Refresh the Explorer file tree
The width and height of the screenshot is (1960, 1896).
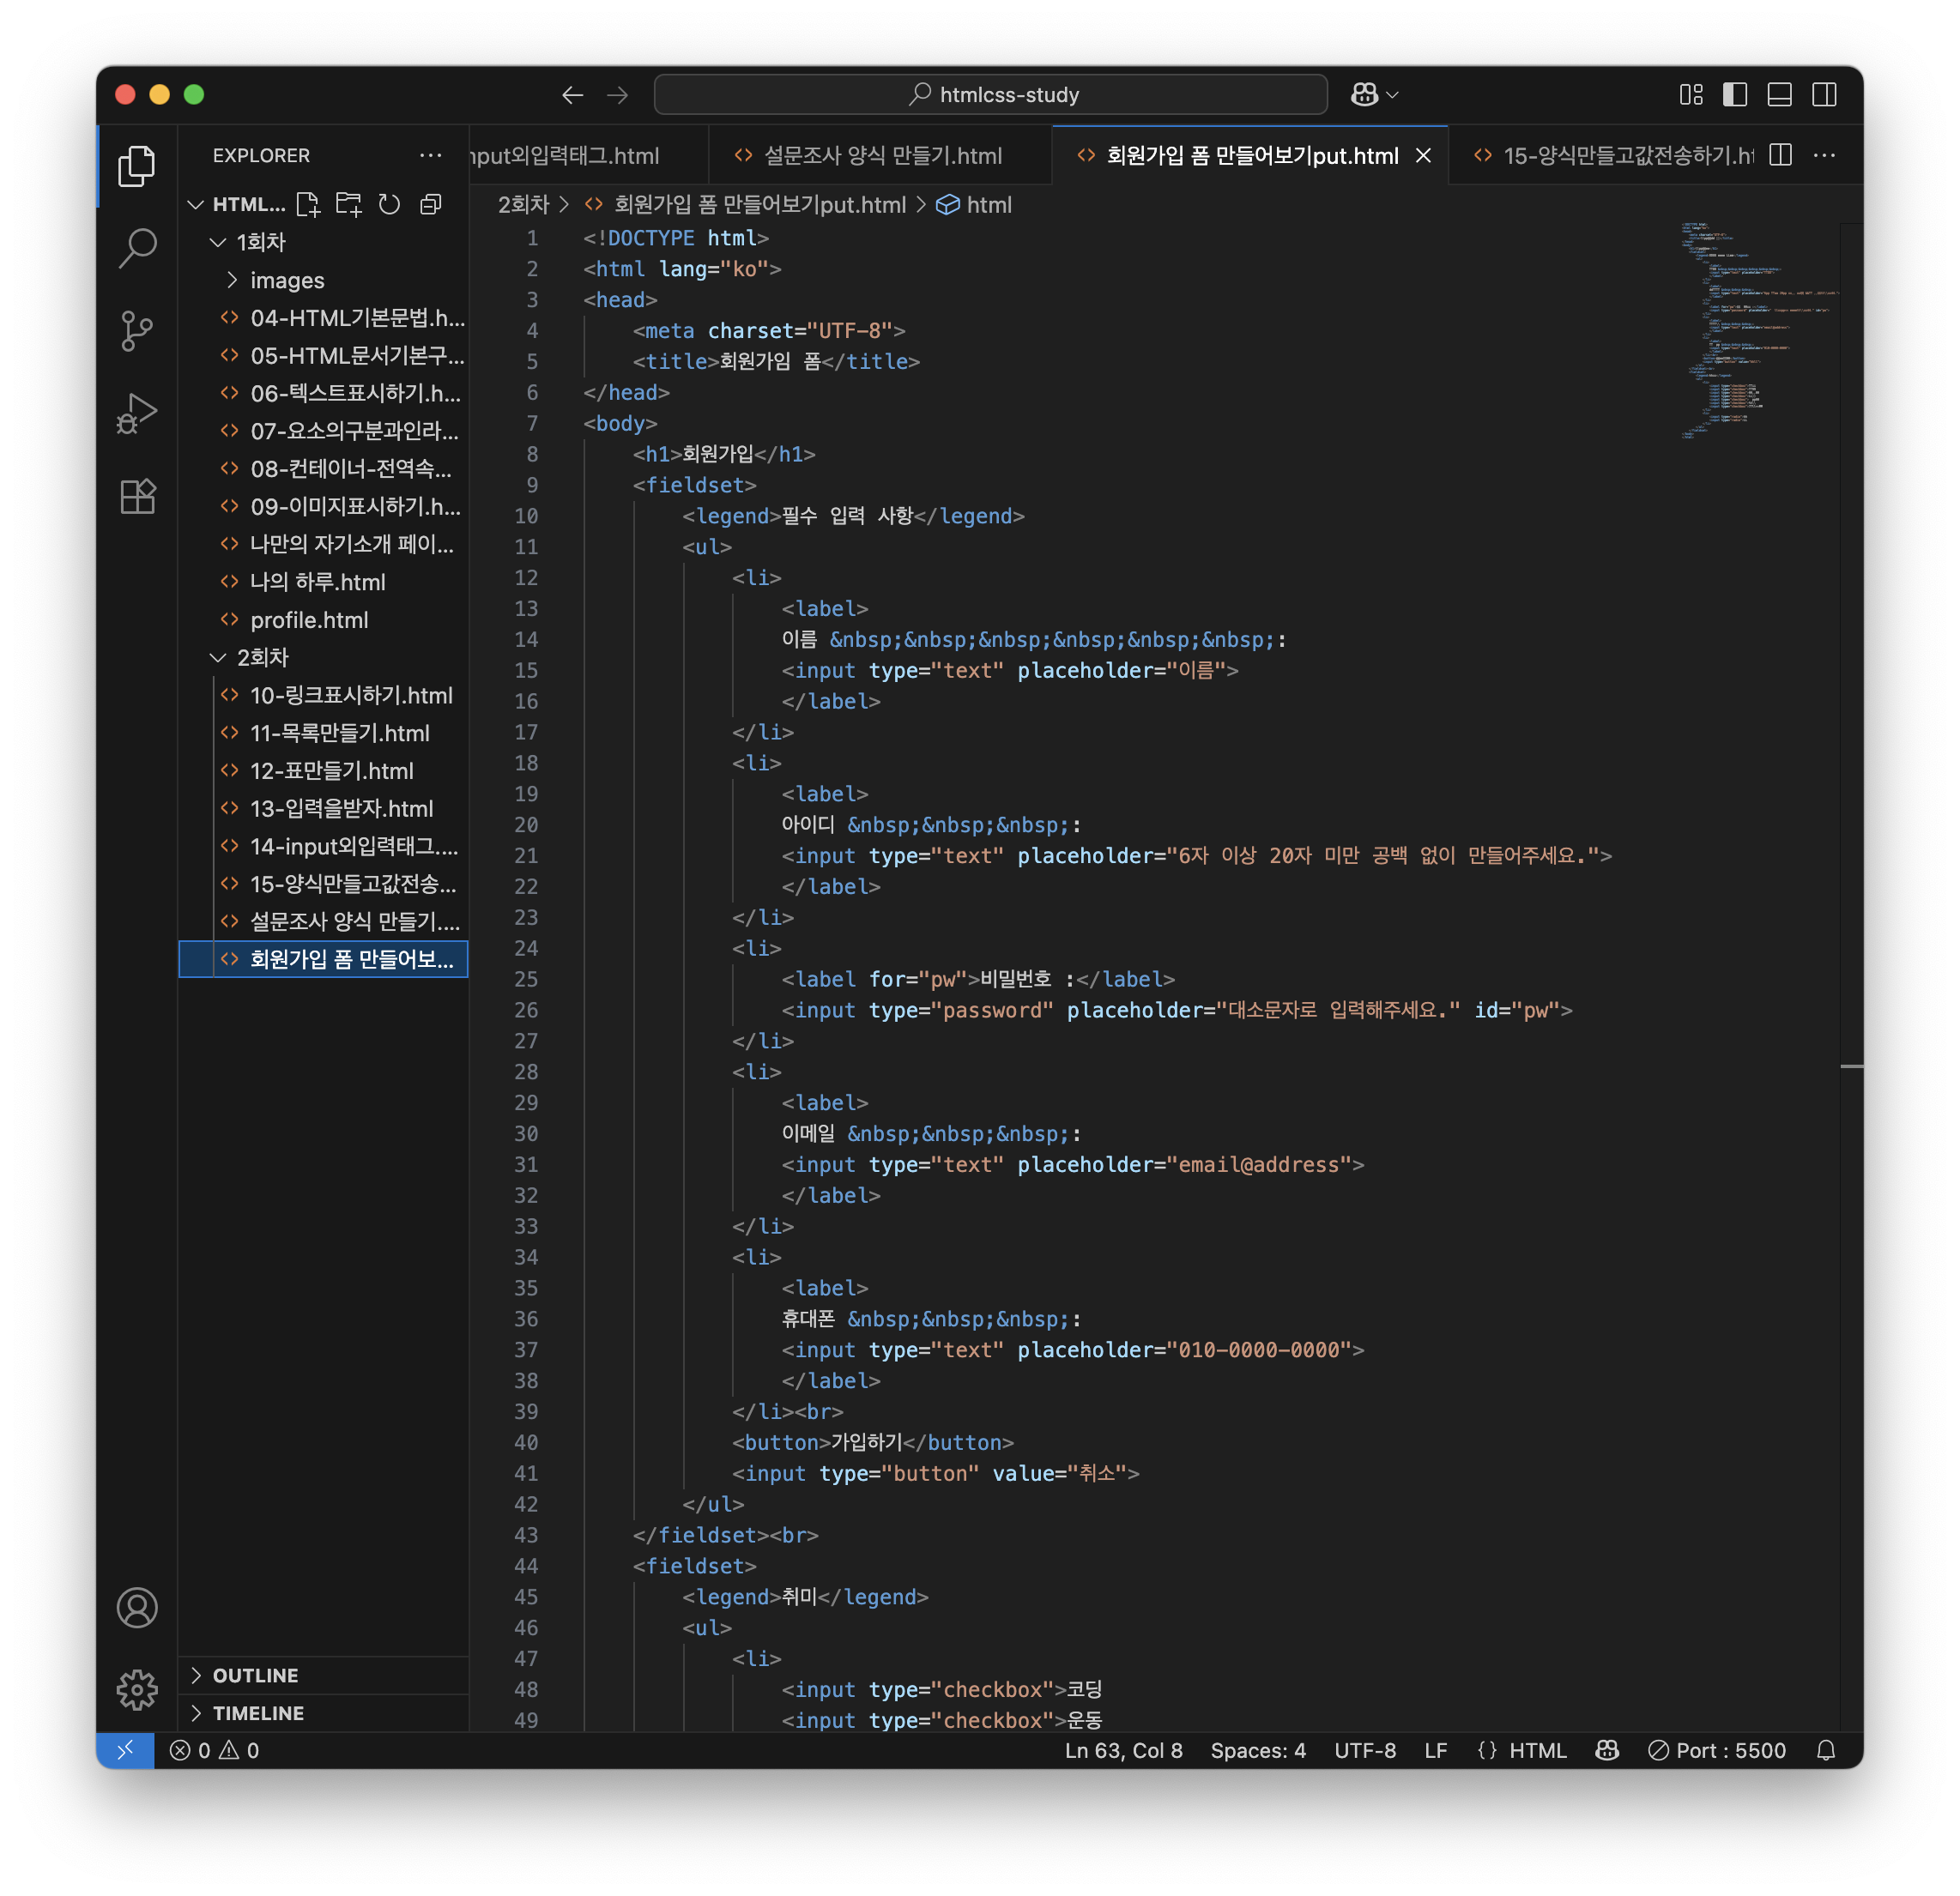pyautogui.click(x=389, y=205)
